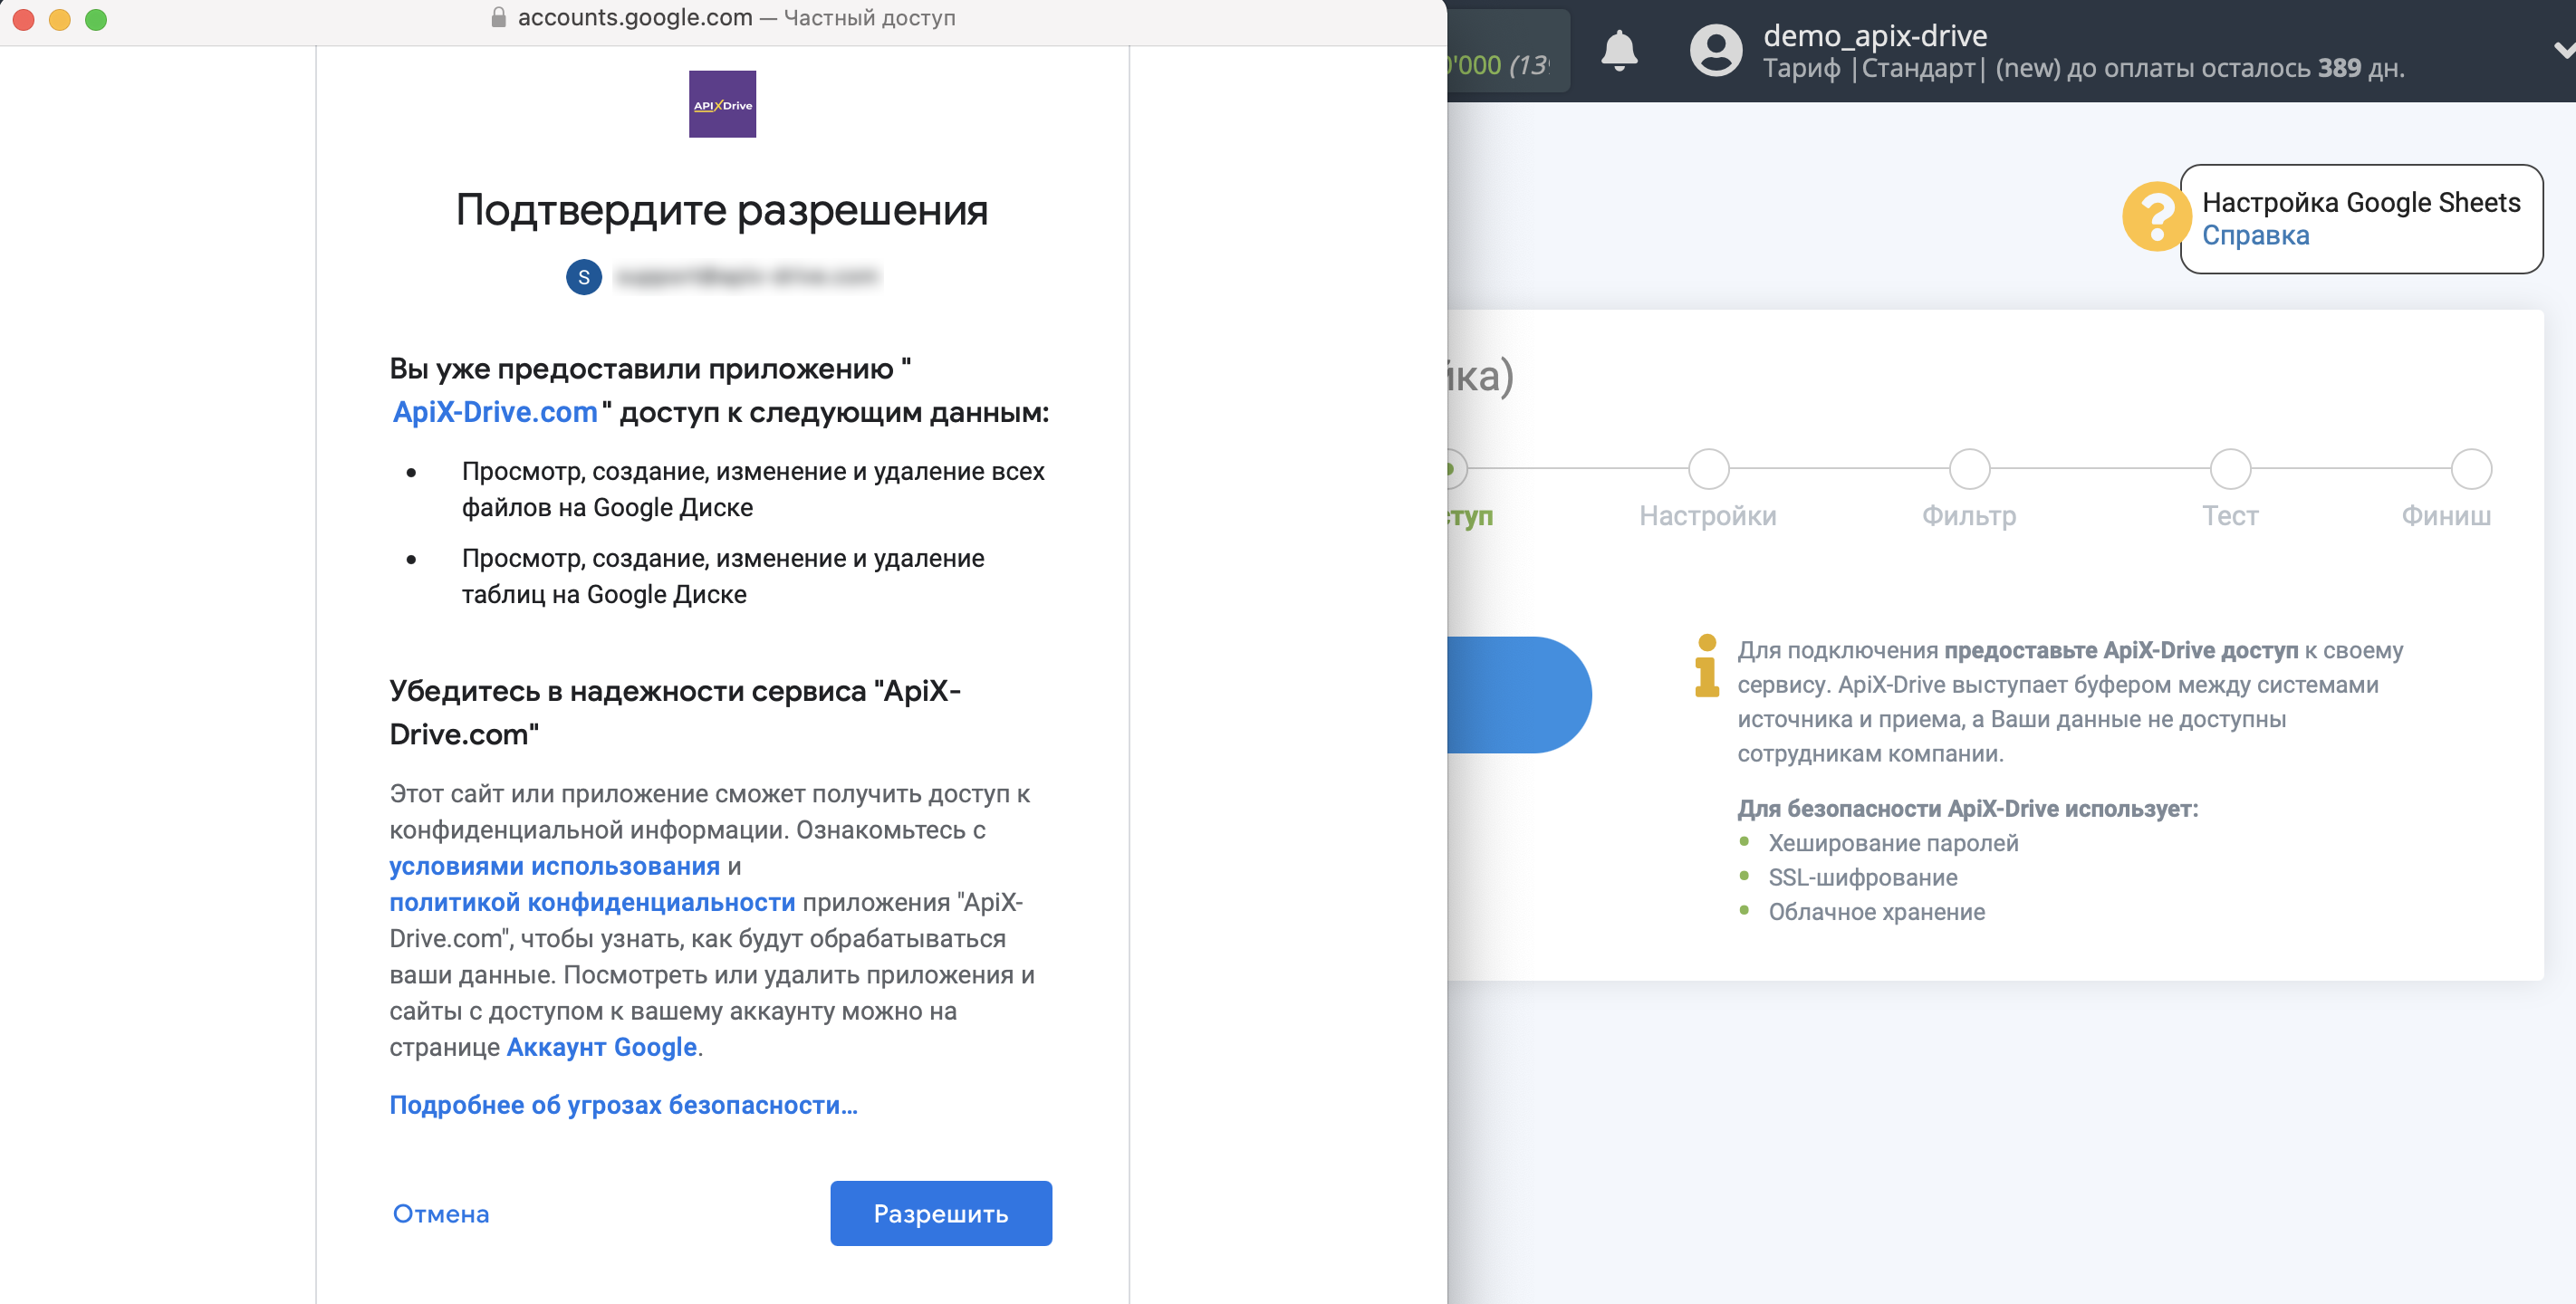
Task: Click the Отмена link
Action: [441, 1214]
